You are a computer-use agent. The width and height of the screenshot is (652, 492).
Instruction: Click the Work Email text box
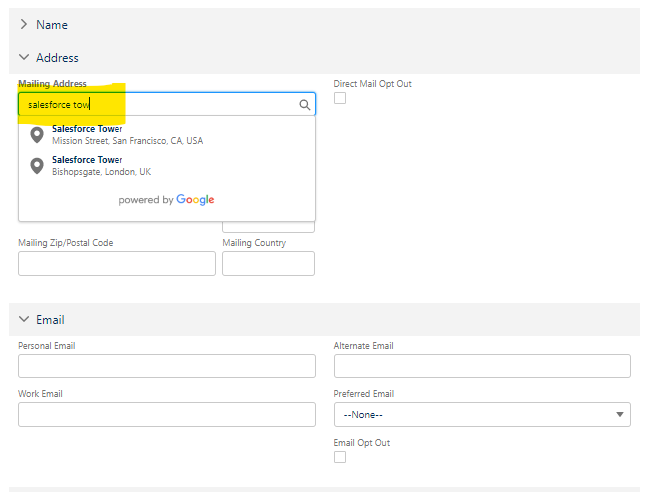click(x=167, y=414)
